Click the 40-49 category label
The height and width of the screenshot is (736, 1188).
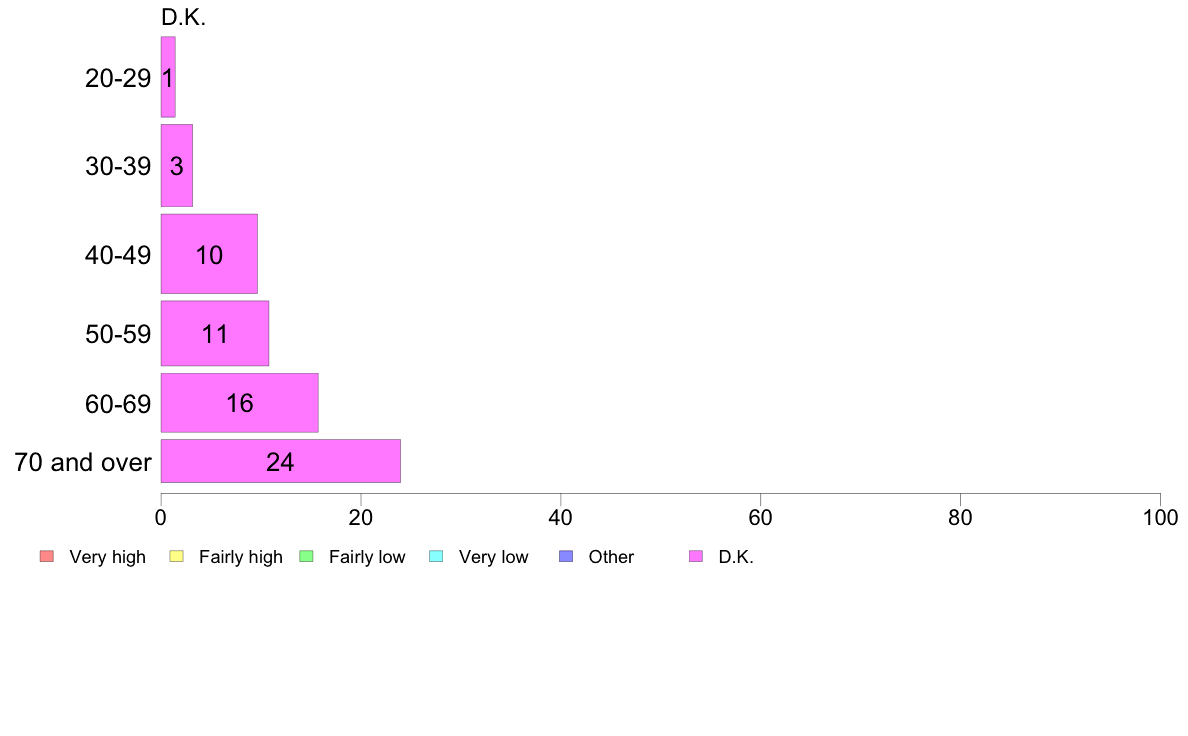point(118,255)
